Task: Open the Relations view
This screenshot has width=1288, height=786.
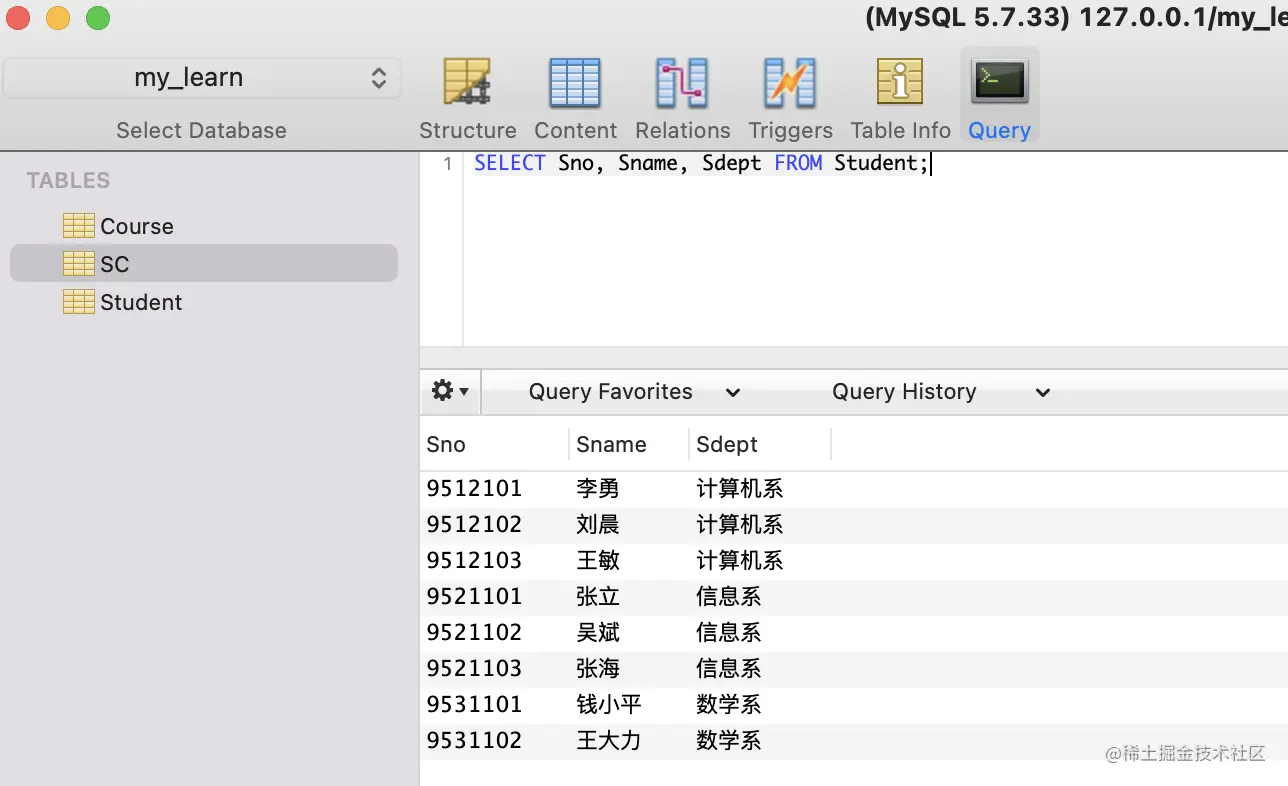Action: [682, 99]
